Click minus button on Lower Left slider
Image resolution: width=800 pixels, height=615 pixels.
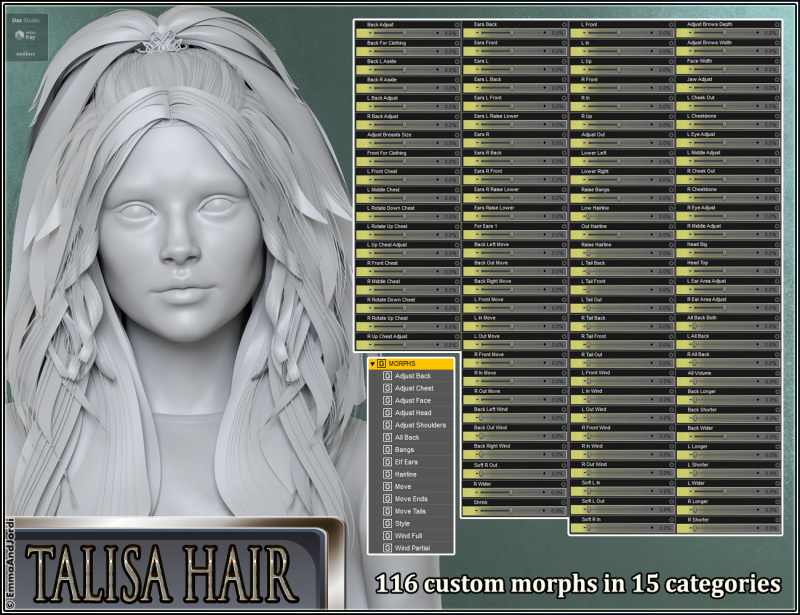tap(585, 162)
